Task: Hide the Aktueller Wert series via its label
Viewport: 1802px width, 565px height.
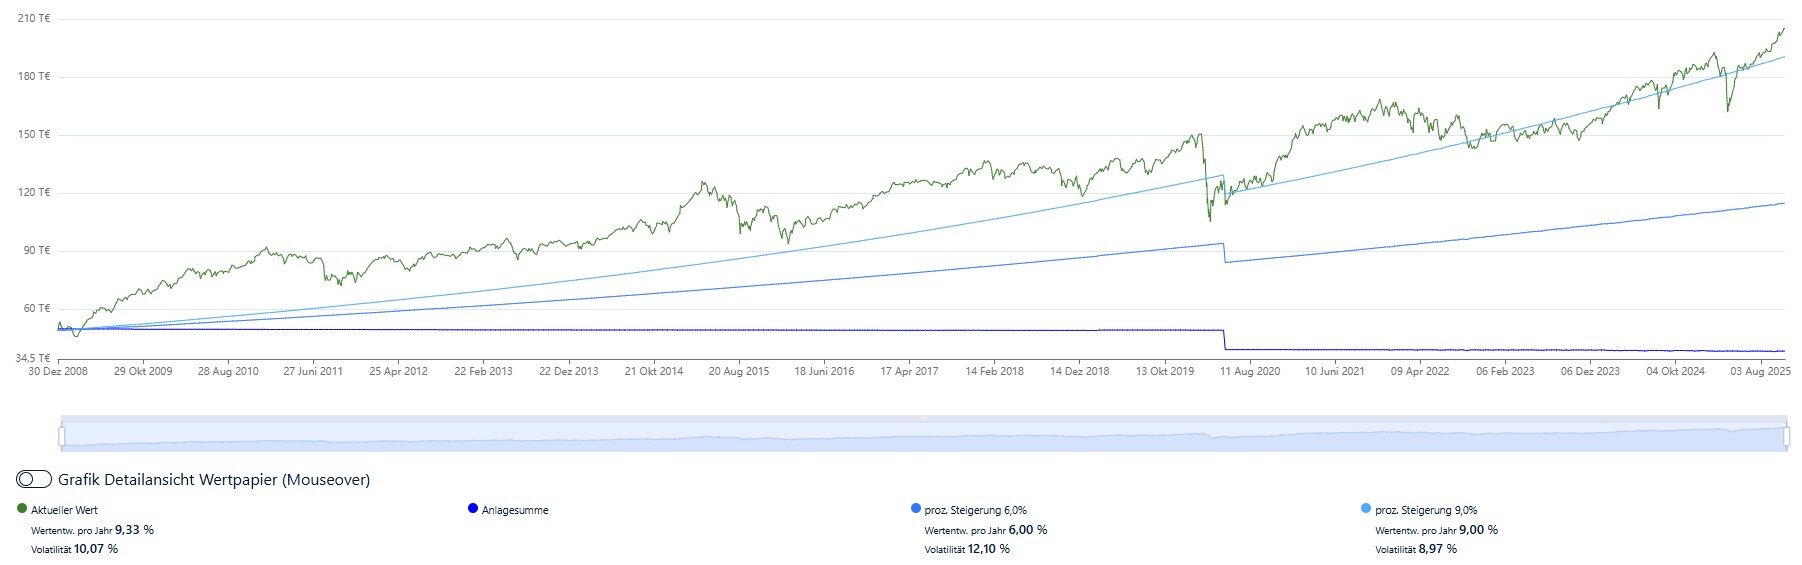Action: (64, 510)
